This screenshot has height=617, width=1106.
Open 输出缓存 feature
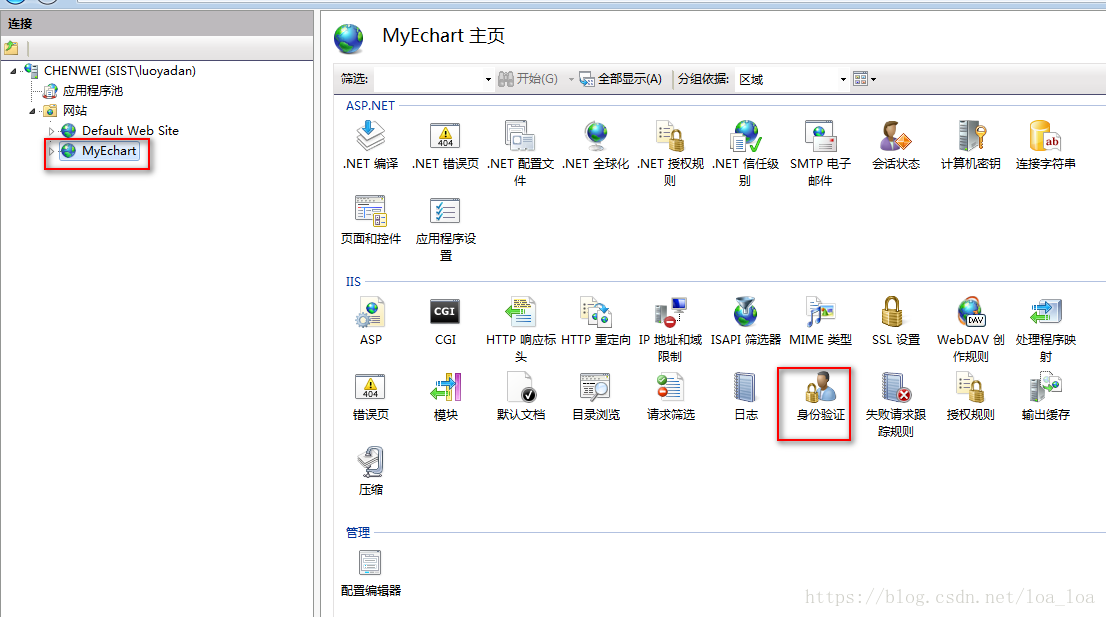pyautogui.click(x=1045, y=397)
